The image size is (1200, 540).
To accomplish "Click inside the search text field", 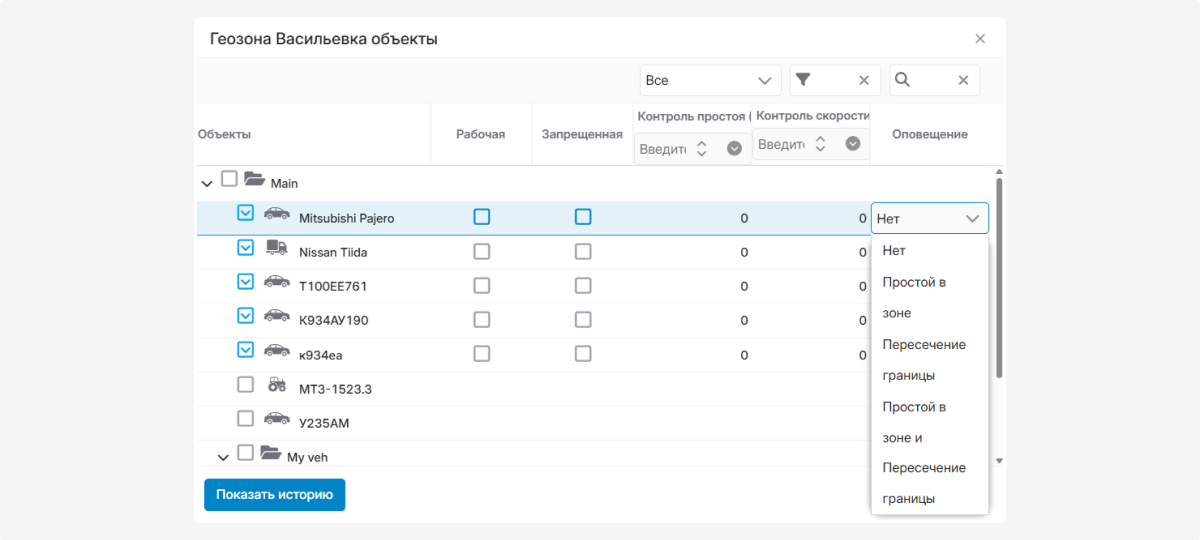I will click(x=934, y=80).
